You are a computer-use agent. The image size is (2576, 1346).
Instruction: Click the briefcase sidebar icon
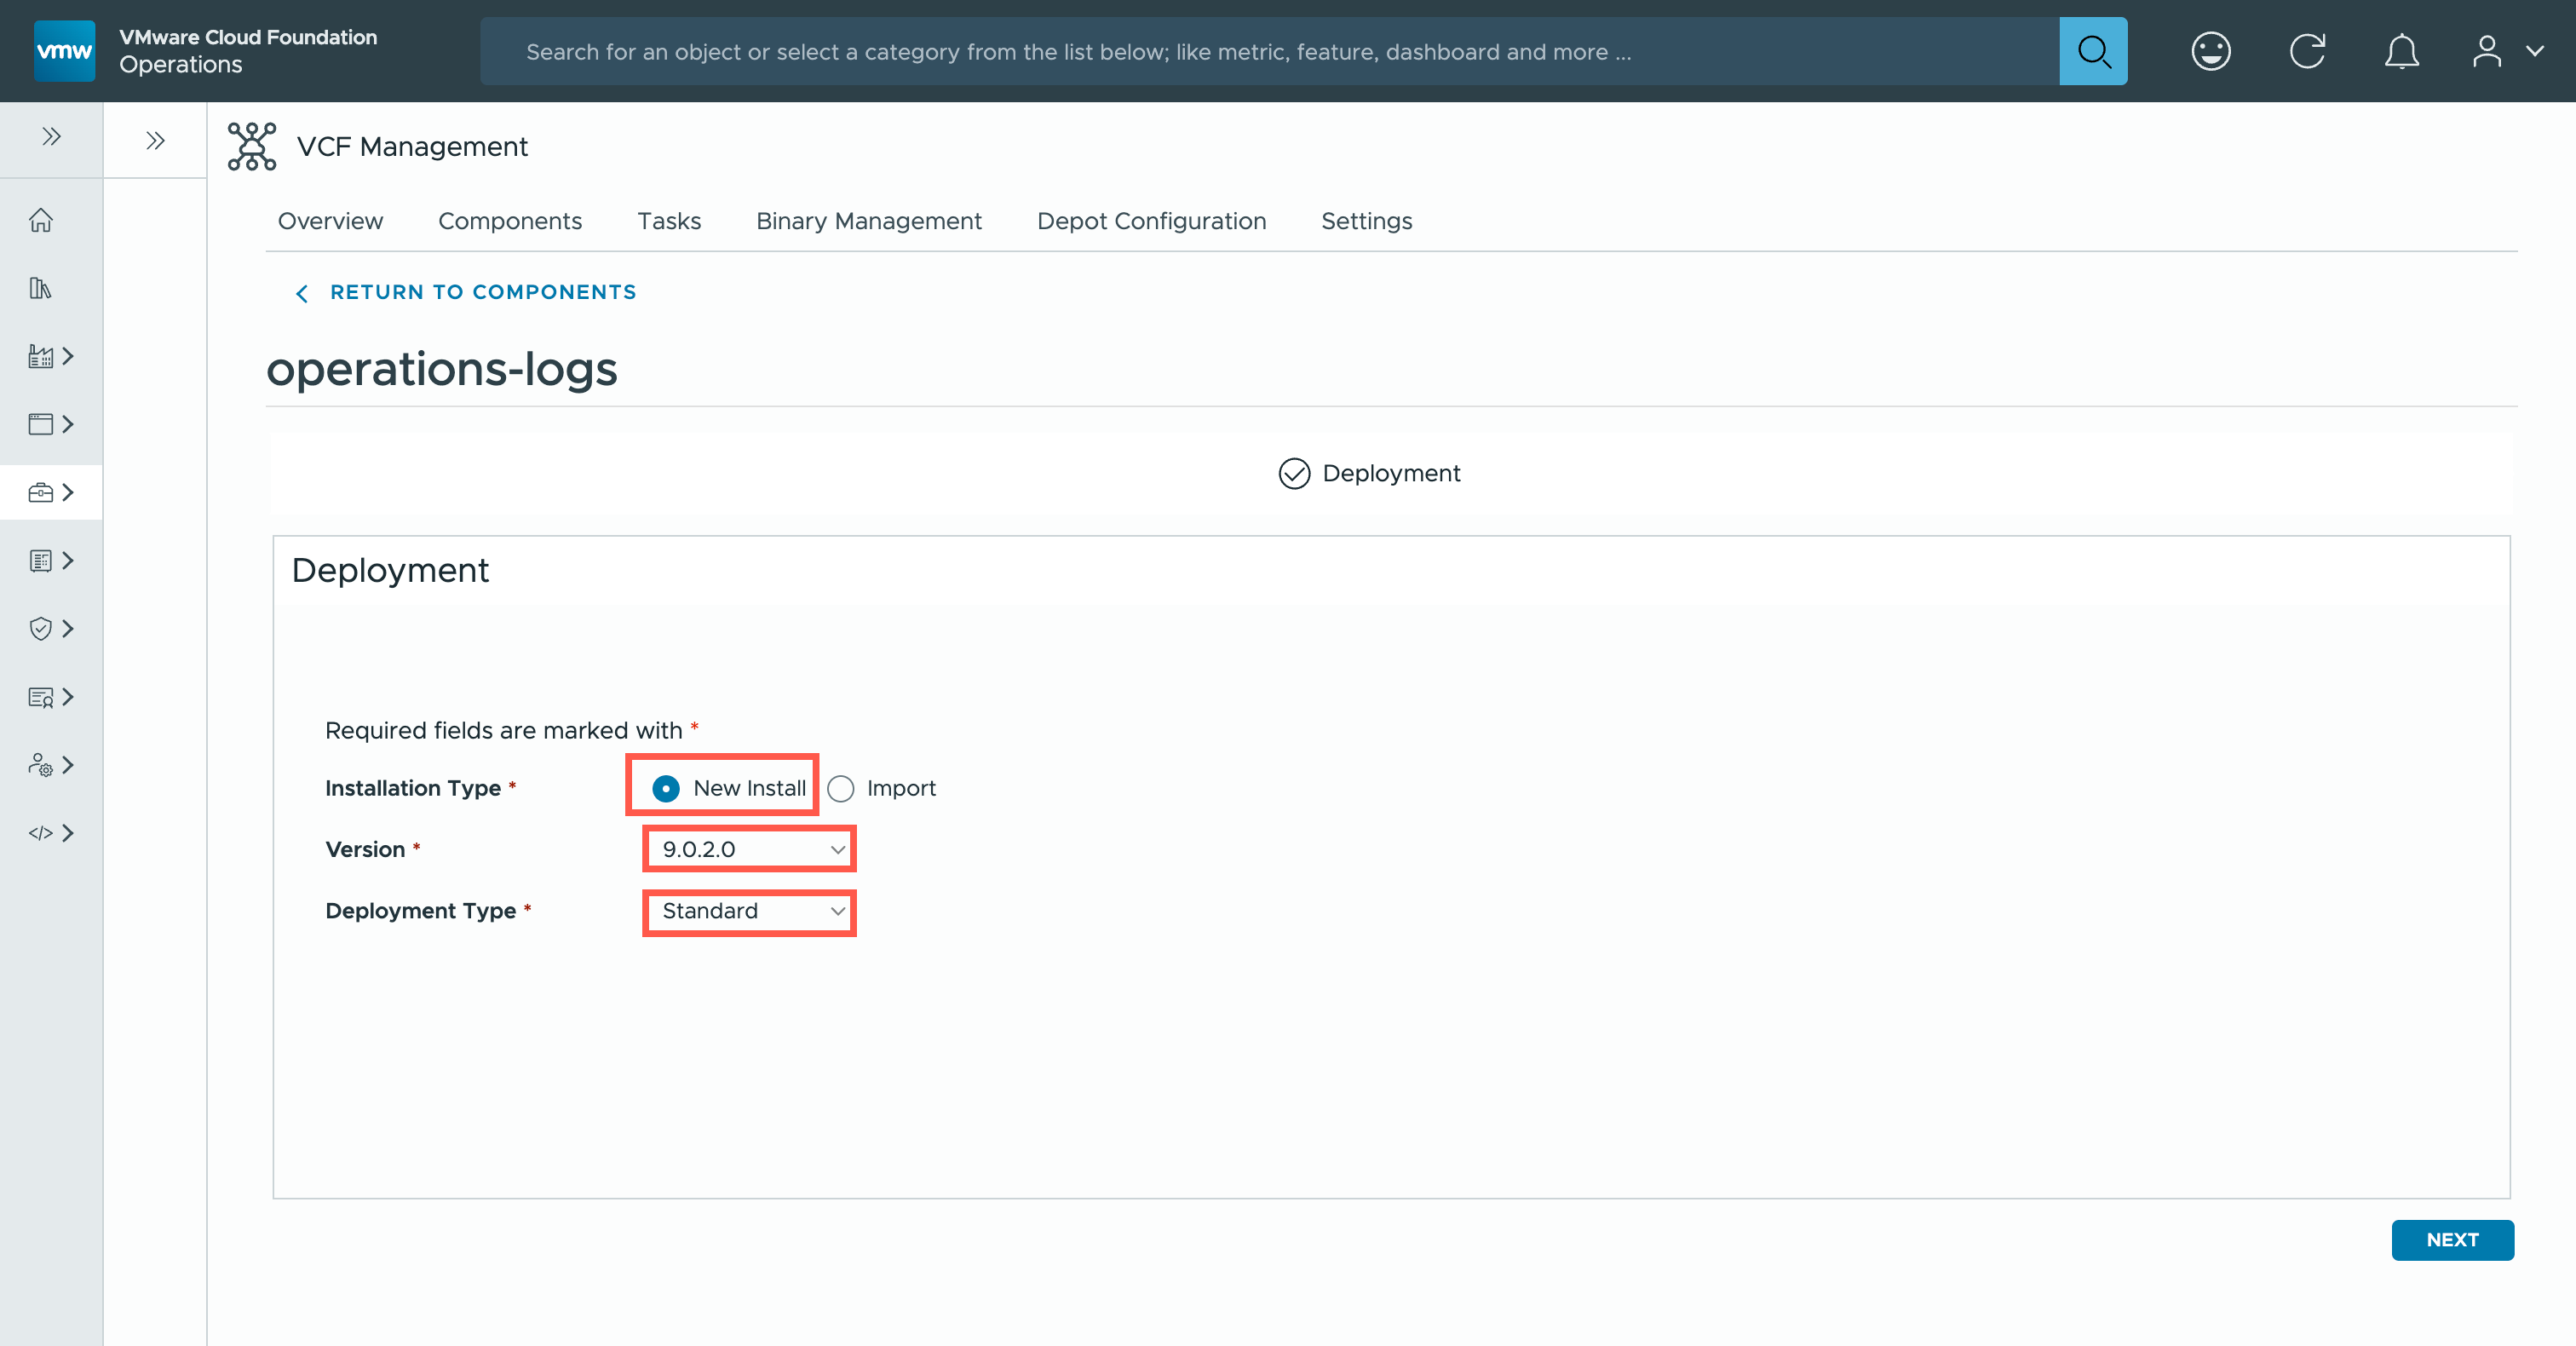tap(40, 492)
